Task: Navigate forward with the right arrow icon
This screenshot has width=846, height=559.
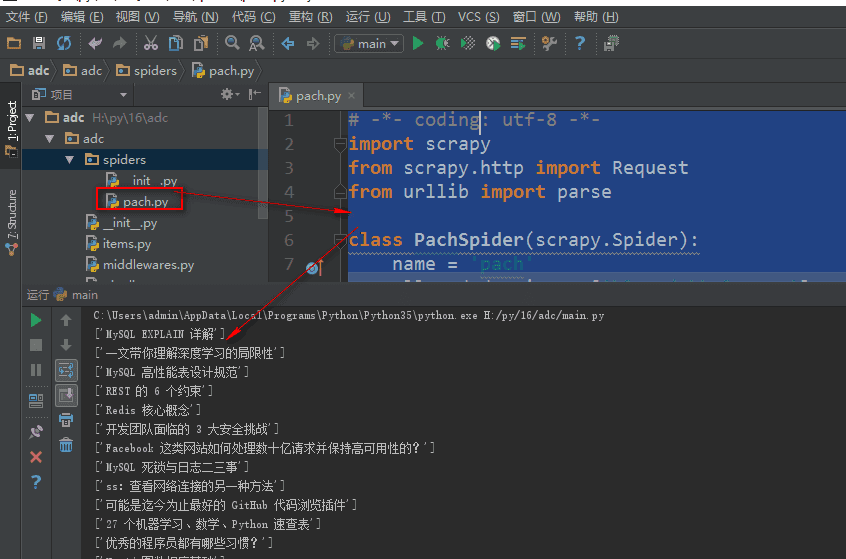Action: (313, 43)
